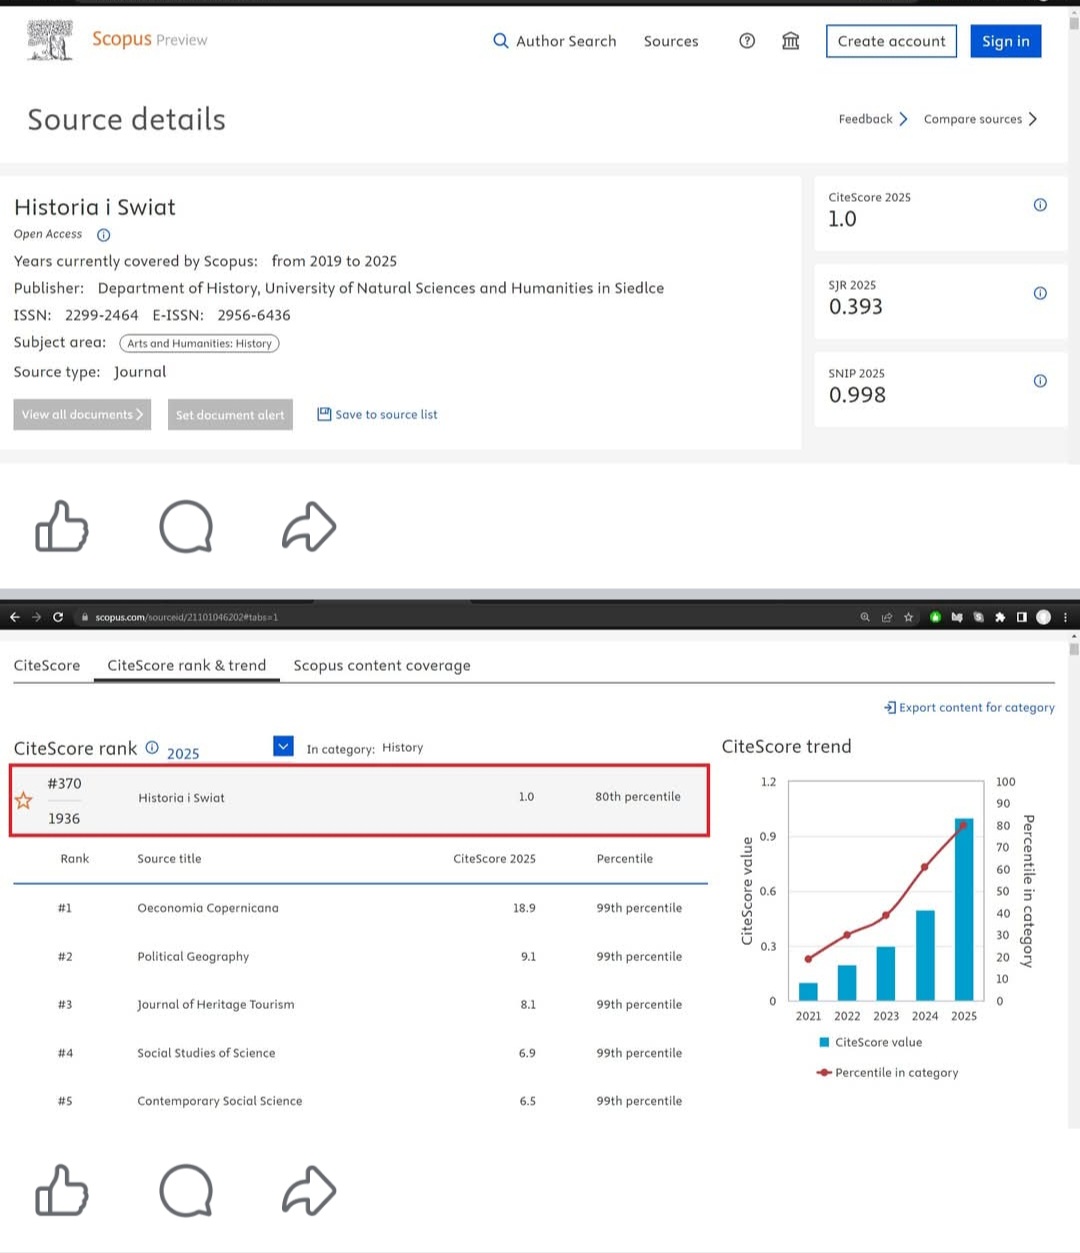This screenshot has width=1080, height=1253.
Task: Click the Create account button
Action: tap(891, 41)
